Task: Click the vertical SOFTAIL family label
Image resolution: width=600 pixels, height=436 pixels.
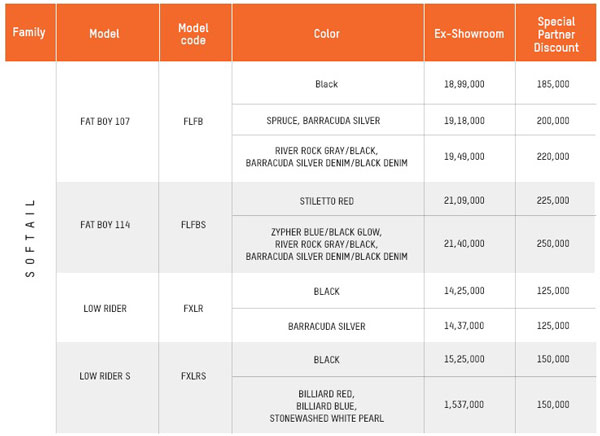Action: click(29, 238)
